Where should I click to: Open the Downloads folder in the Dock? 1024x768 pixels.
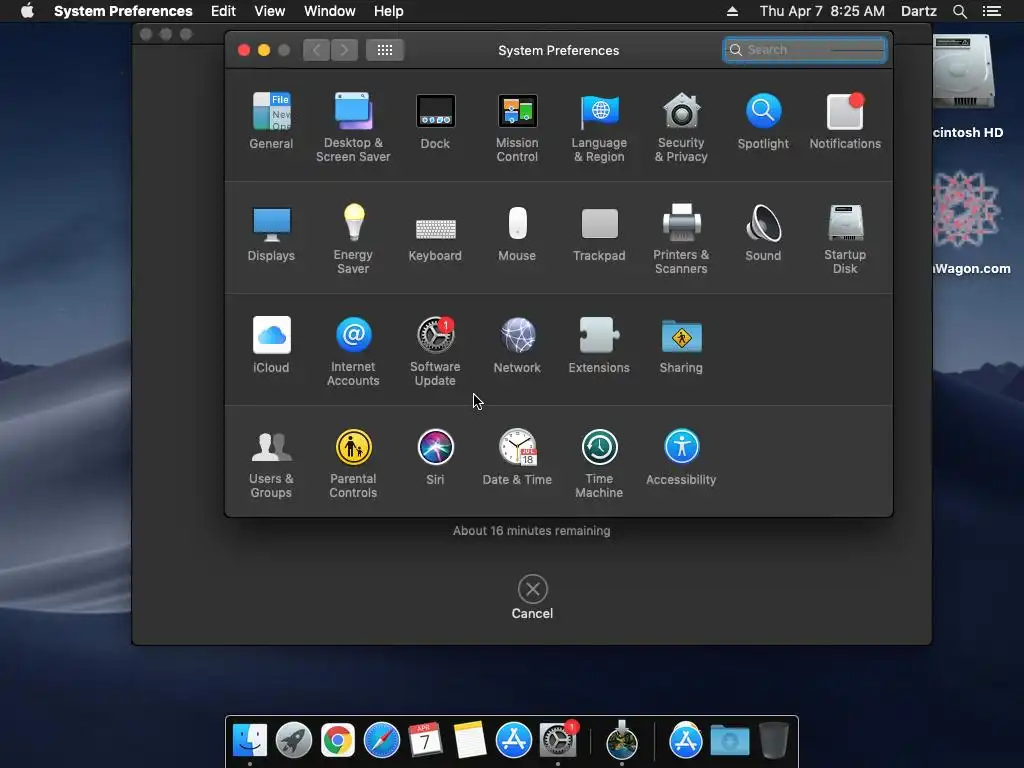click(729, 741)
